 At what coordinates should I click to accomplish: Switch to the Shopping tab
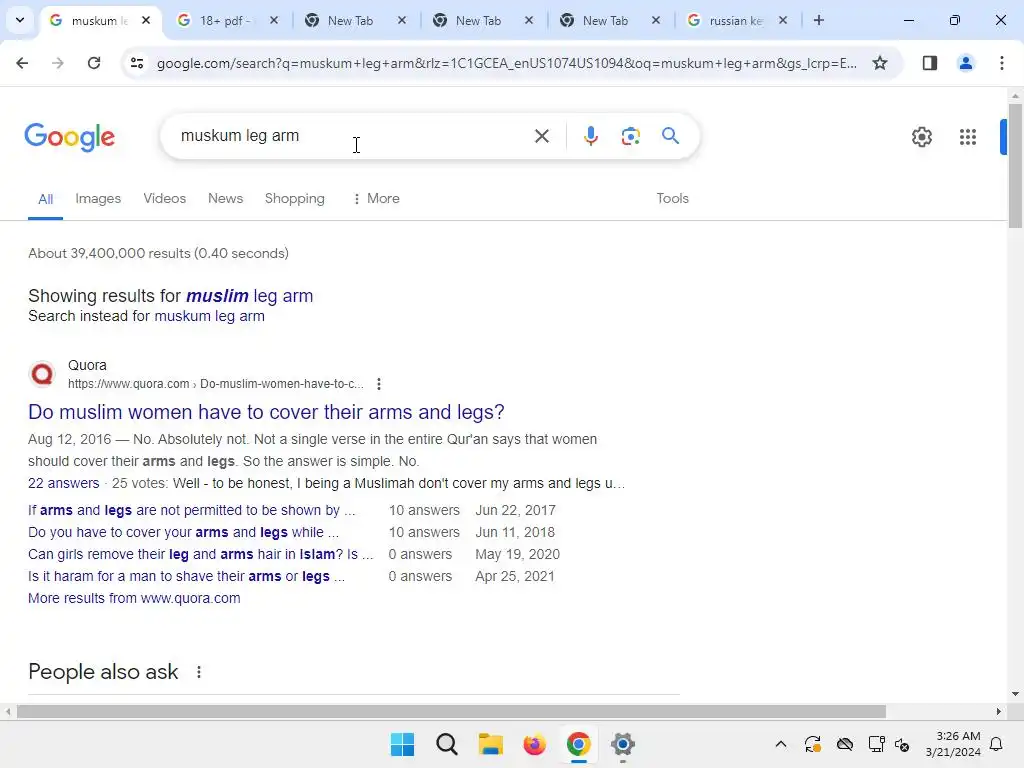(x=295, y=199)
